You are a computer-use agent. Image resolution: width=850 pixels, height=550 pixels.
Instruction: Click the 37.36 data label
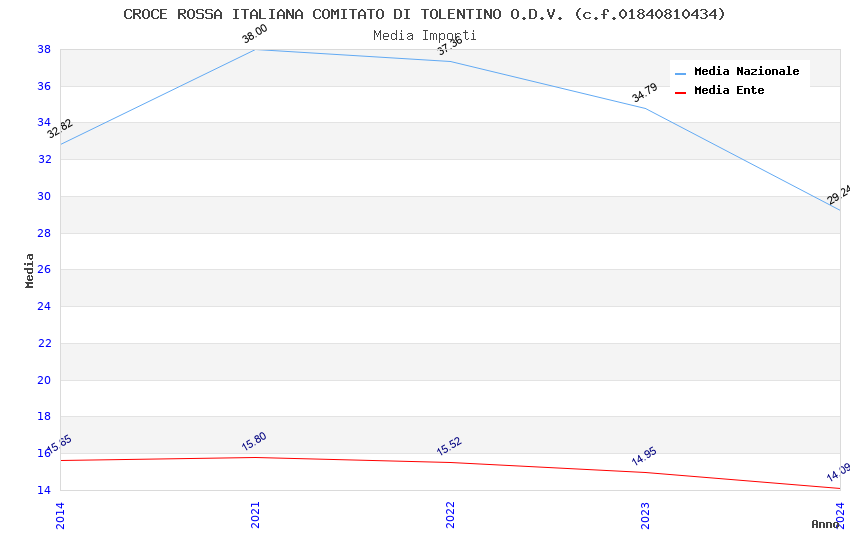coord(450,46)
